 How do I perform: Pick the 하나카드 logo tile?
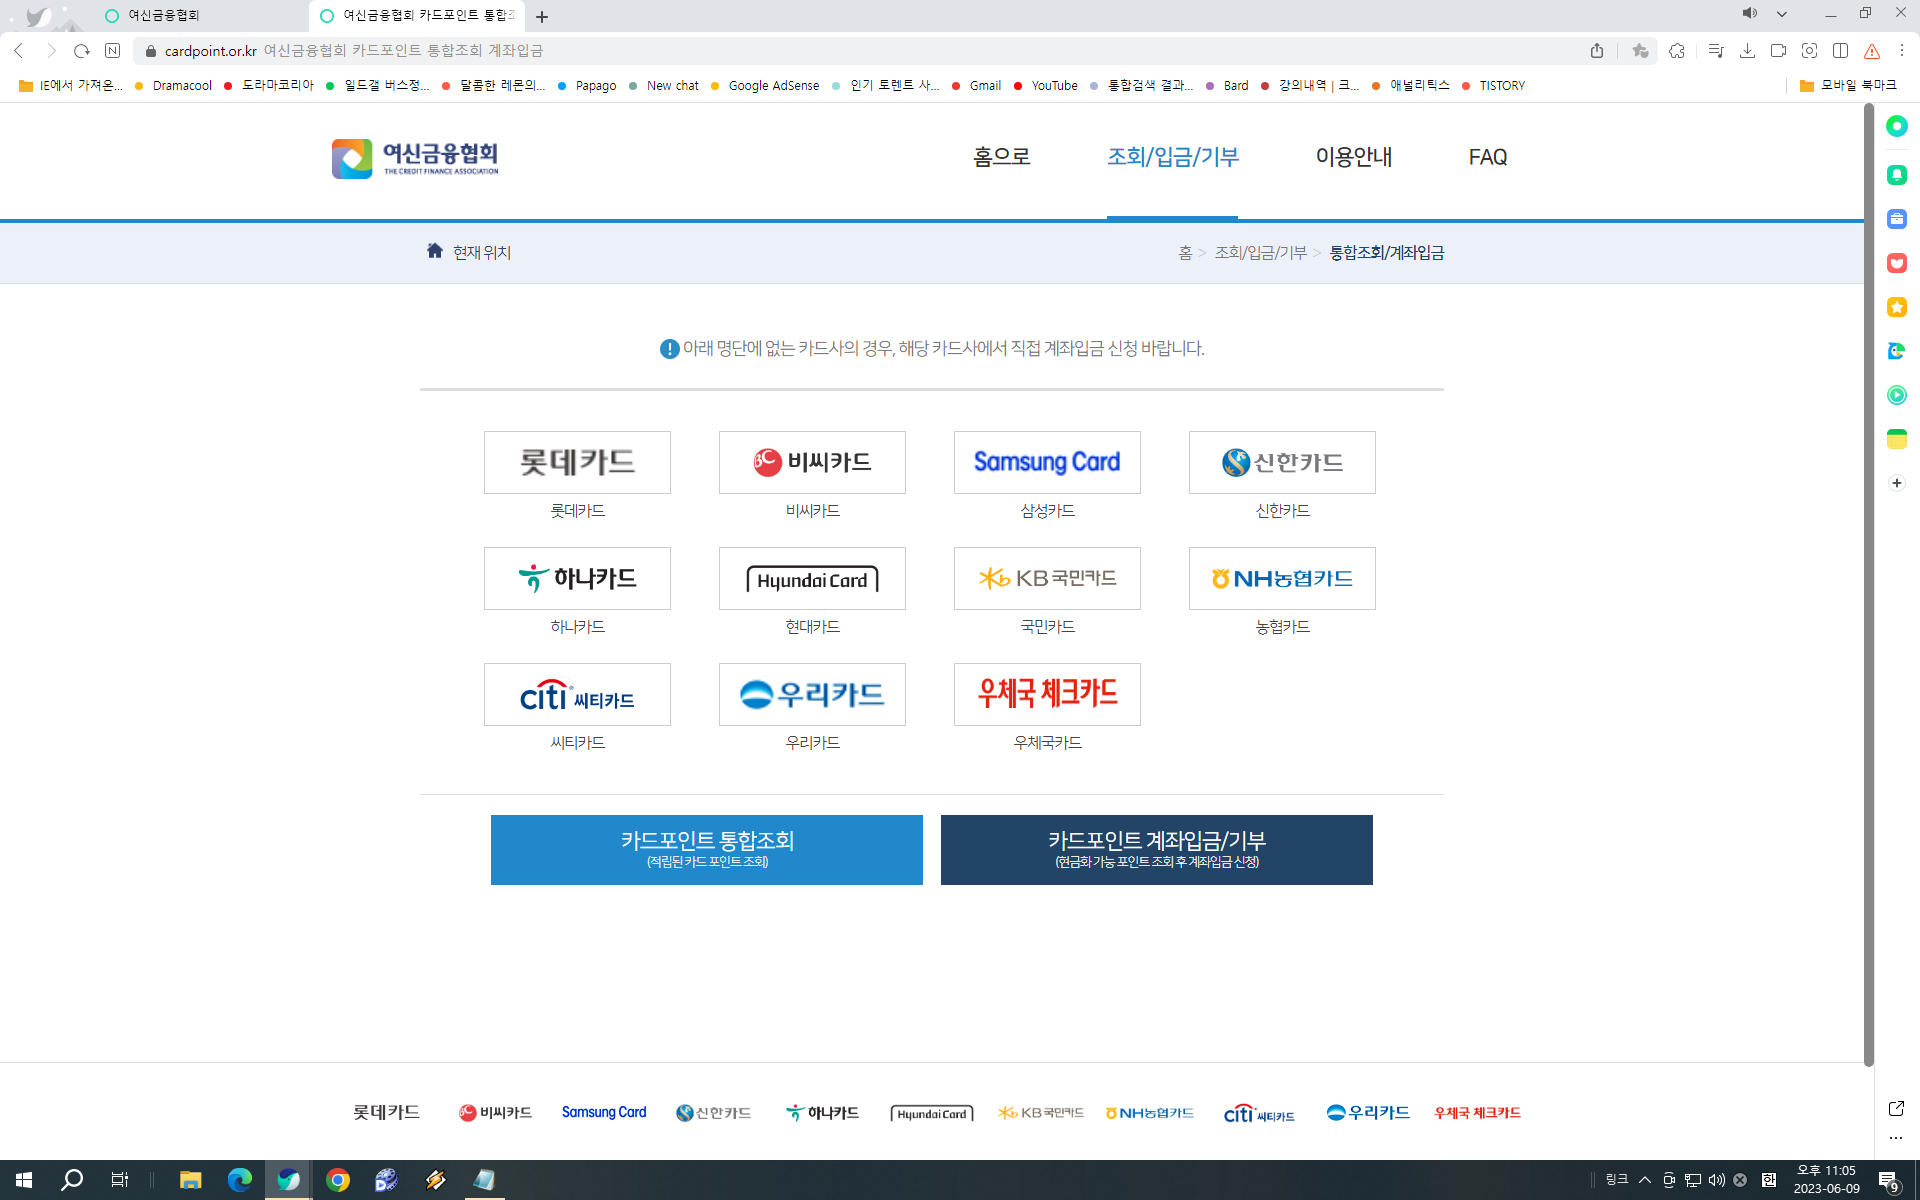tap(577, 578)
